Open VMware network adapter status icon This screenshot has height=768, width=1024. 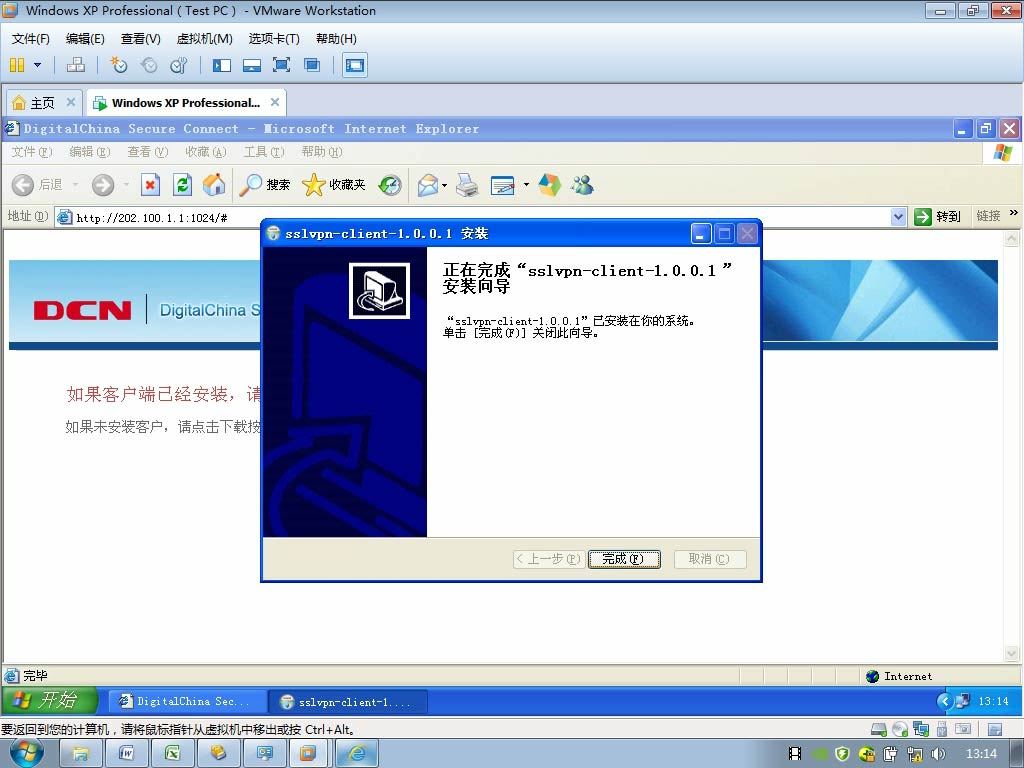tap(921, 729)
